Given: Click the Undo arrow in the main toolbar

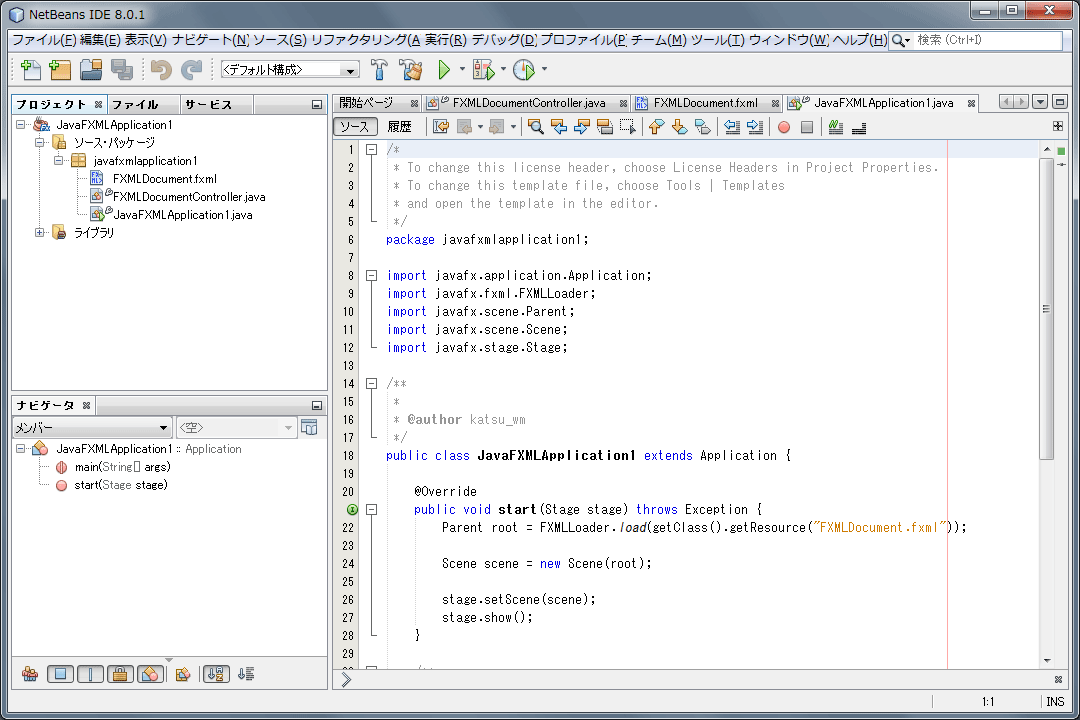Looking at the screenshot, I should [161, 70].
